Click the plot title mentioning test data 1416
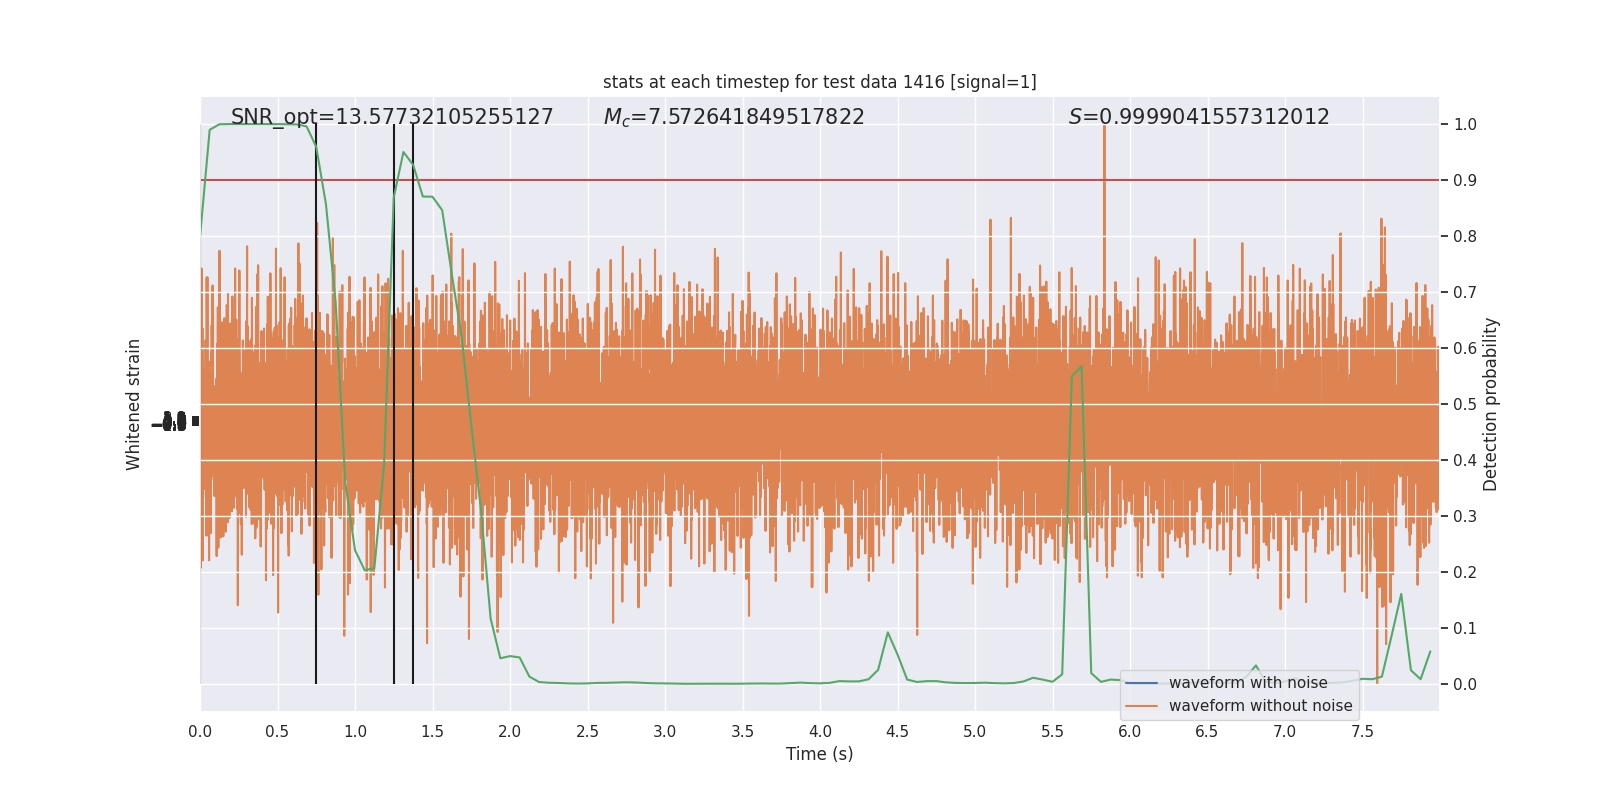This screenshot has height=800, width=1600. click(819, 82)
